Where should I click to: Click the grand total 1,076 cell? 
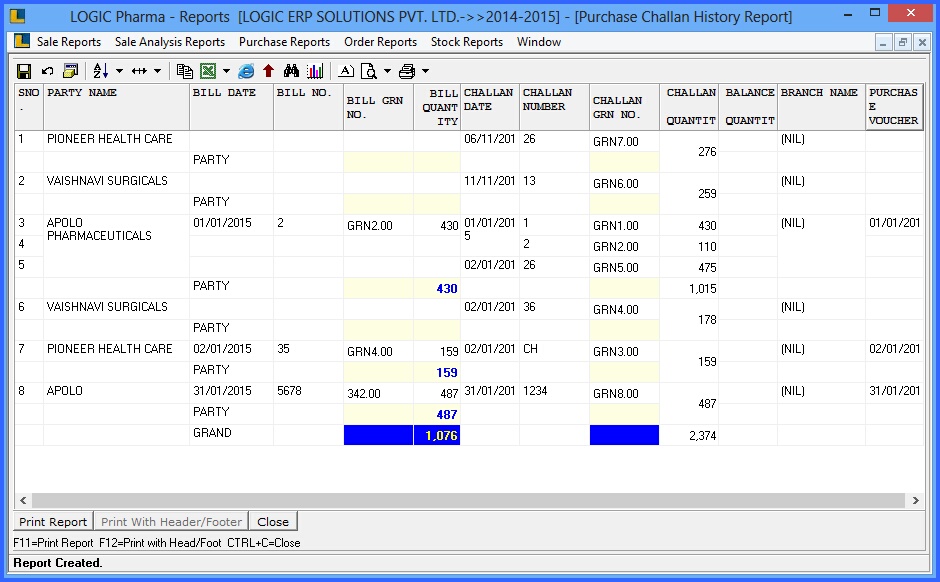point(437,435)
